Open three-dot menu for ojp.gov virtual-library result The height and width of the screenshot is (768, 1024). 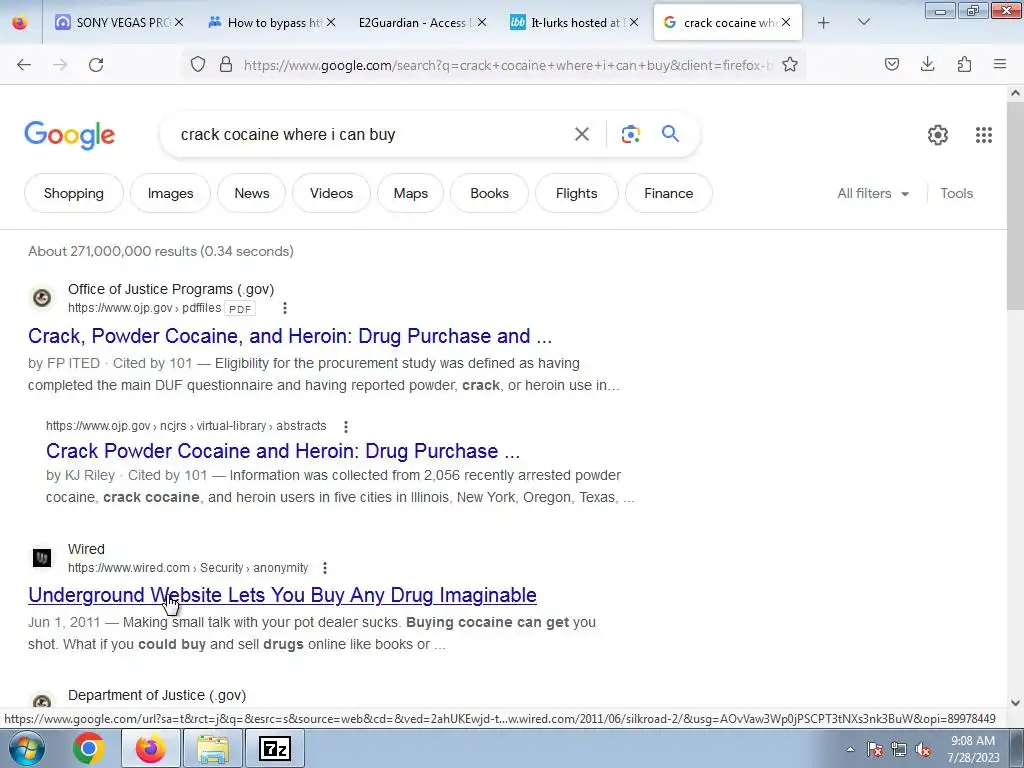click(x=346, y=426)
